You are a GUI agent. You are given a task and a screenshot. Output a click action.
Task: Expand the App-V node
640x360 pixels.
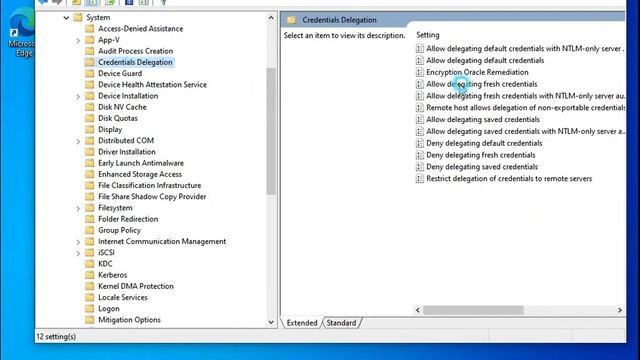[x=78, y=40]
